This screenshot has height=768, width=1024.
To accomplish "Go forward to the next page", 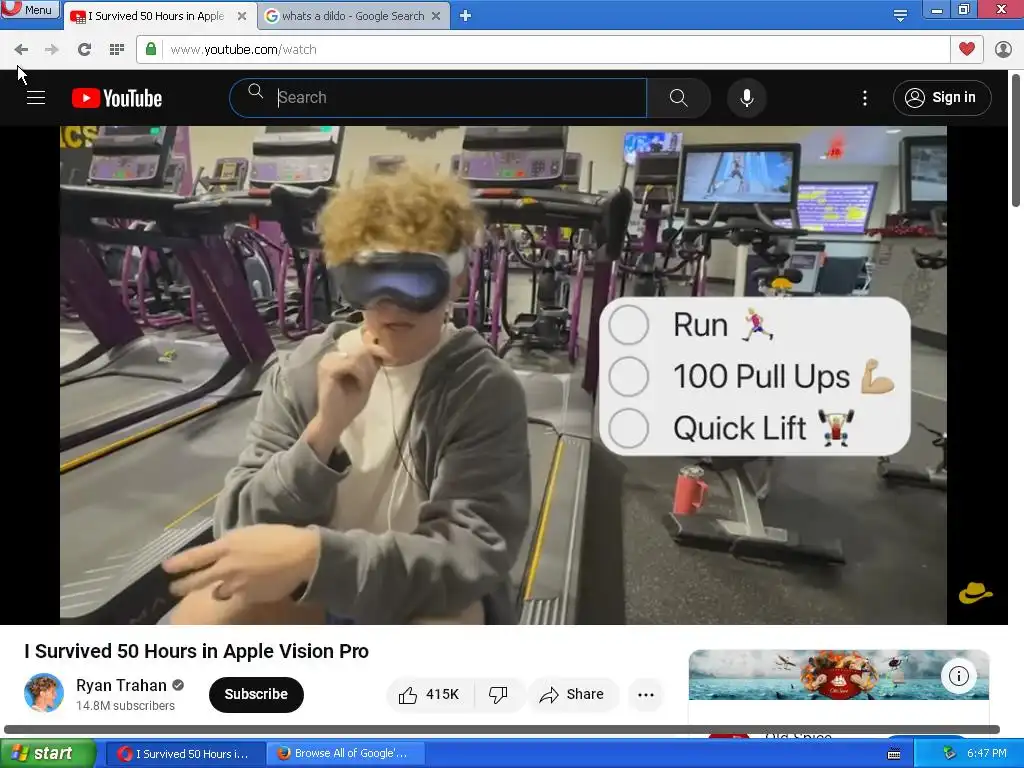I will point(52,50).
